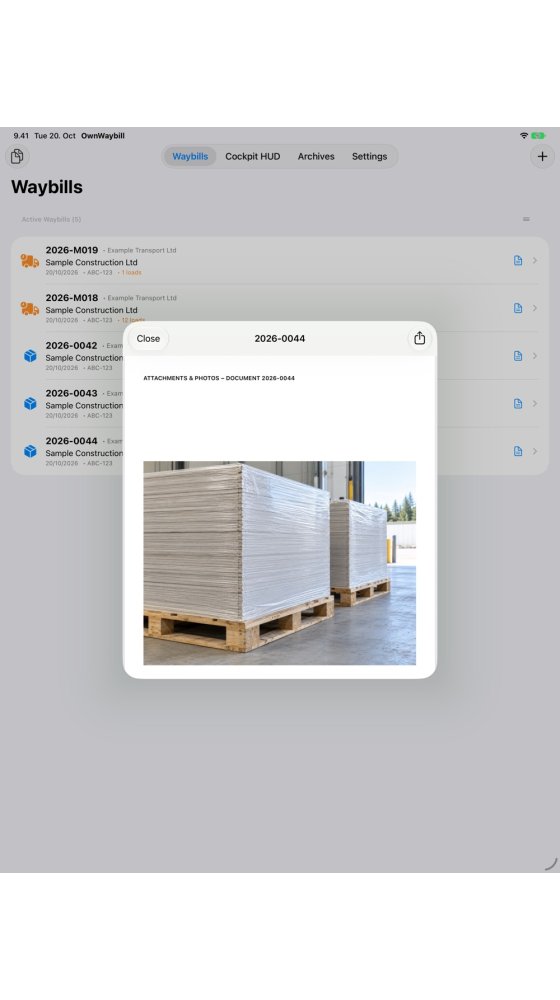Share document 2026-0044
Viewport: 560px width, 1000px height.
[x=419, y=339]
